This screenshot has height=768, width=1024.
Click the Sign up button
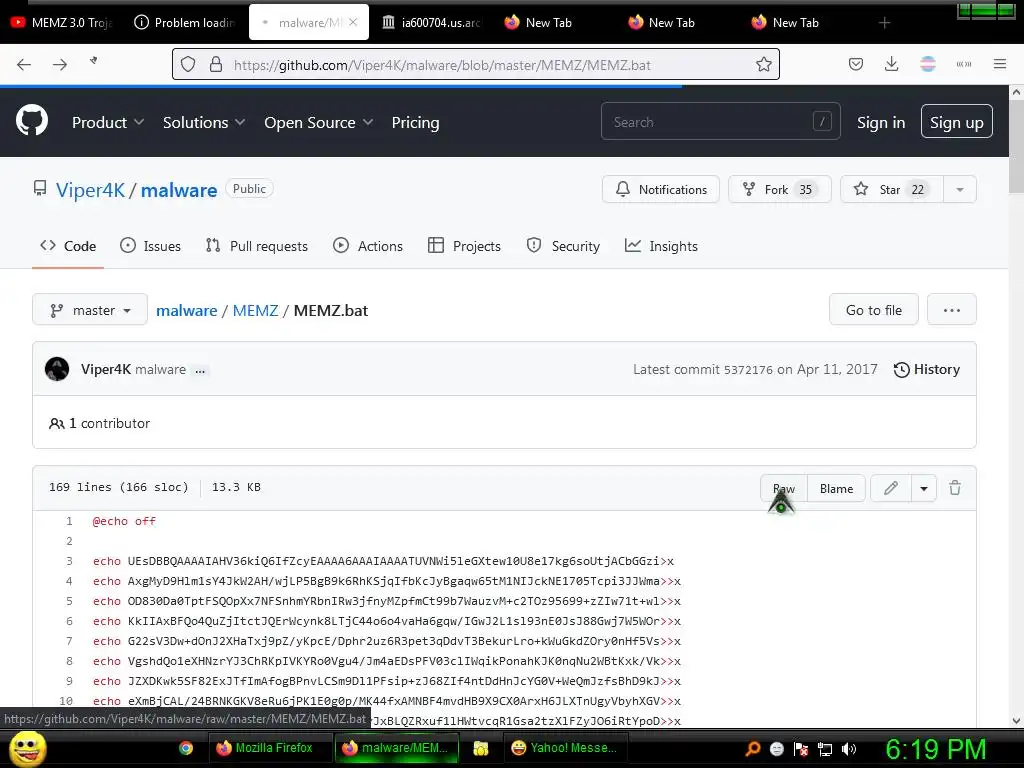pos(957,121)
